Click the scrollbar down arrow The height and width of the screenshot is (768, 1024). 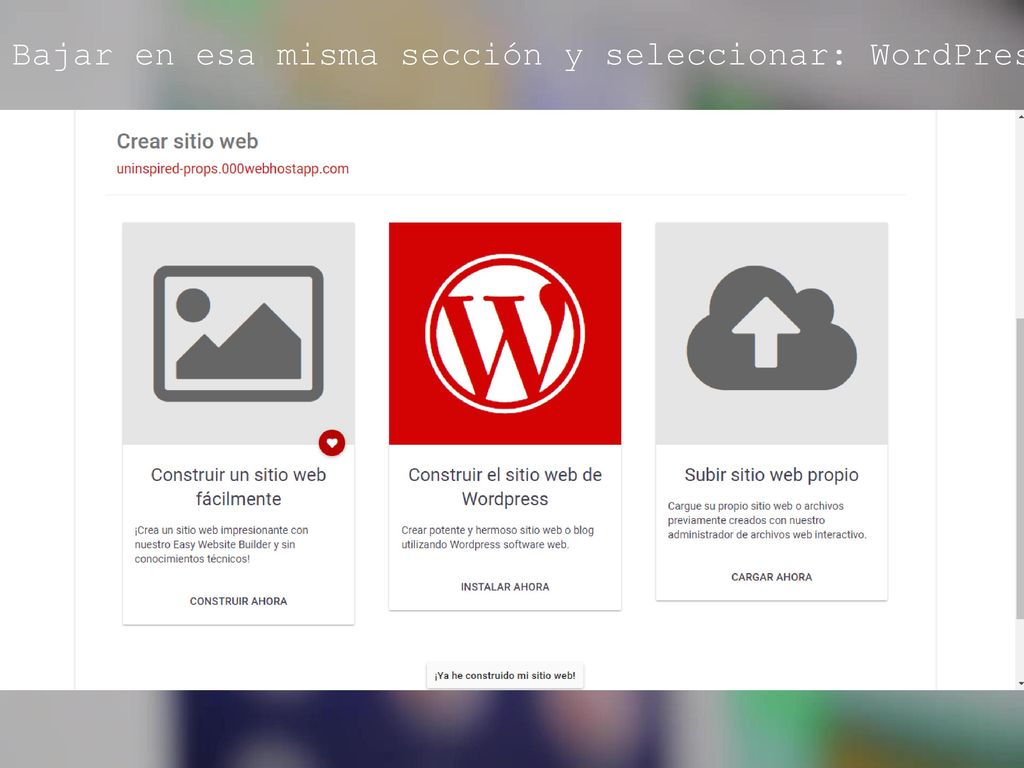[1020, 683]
